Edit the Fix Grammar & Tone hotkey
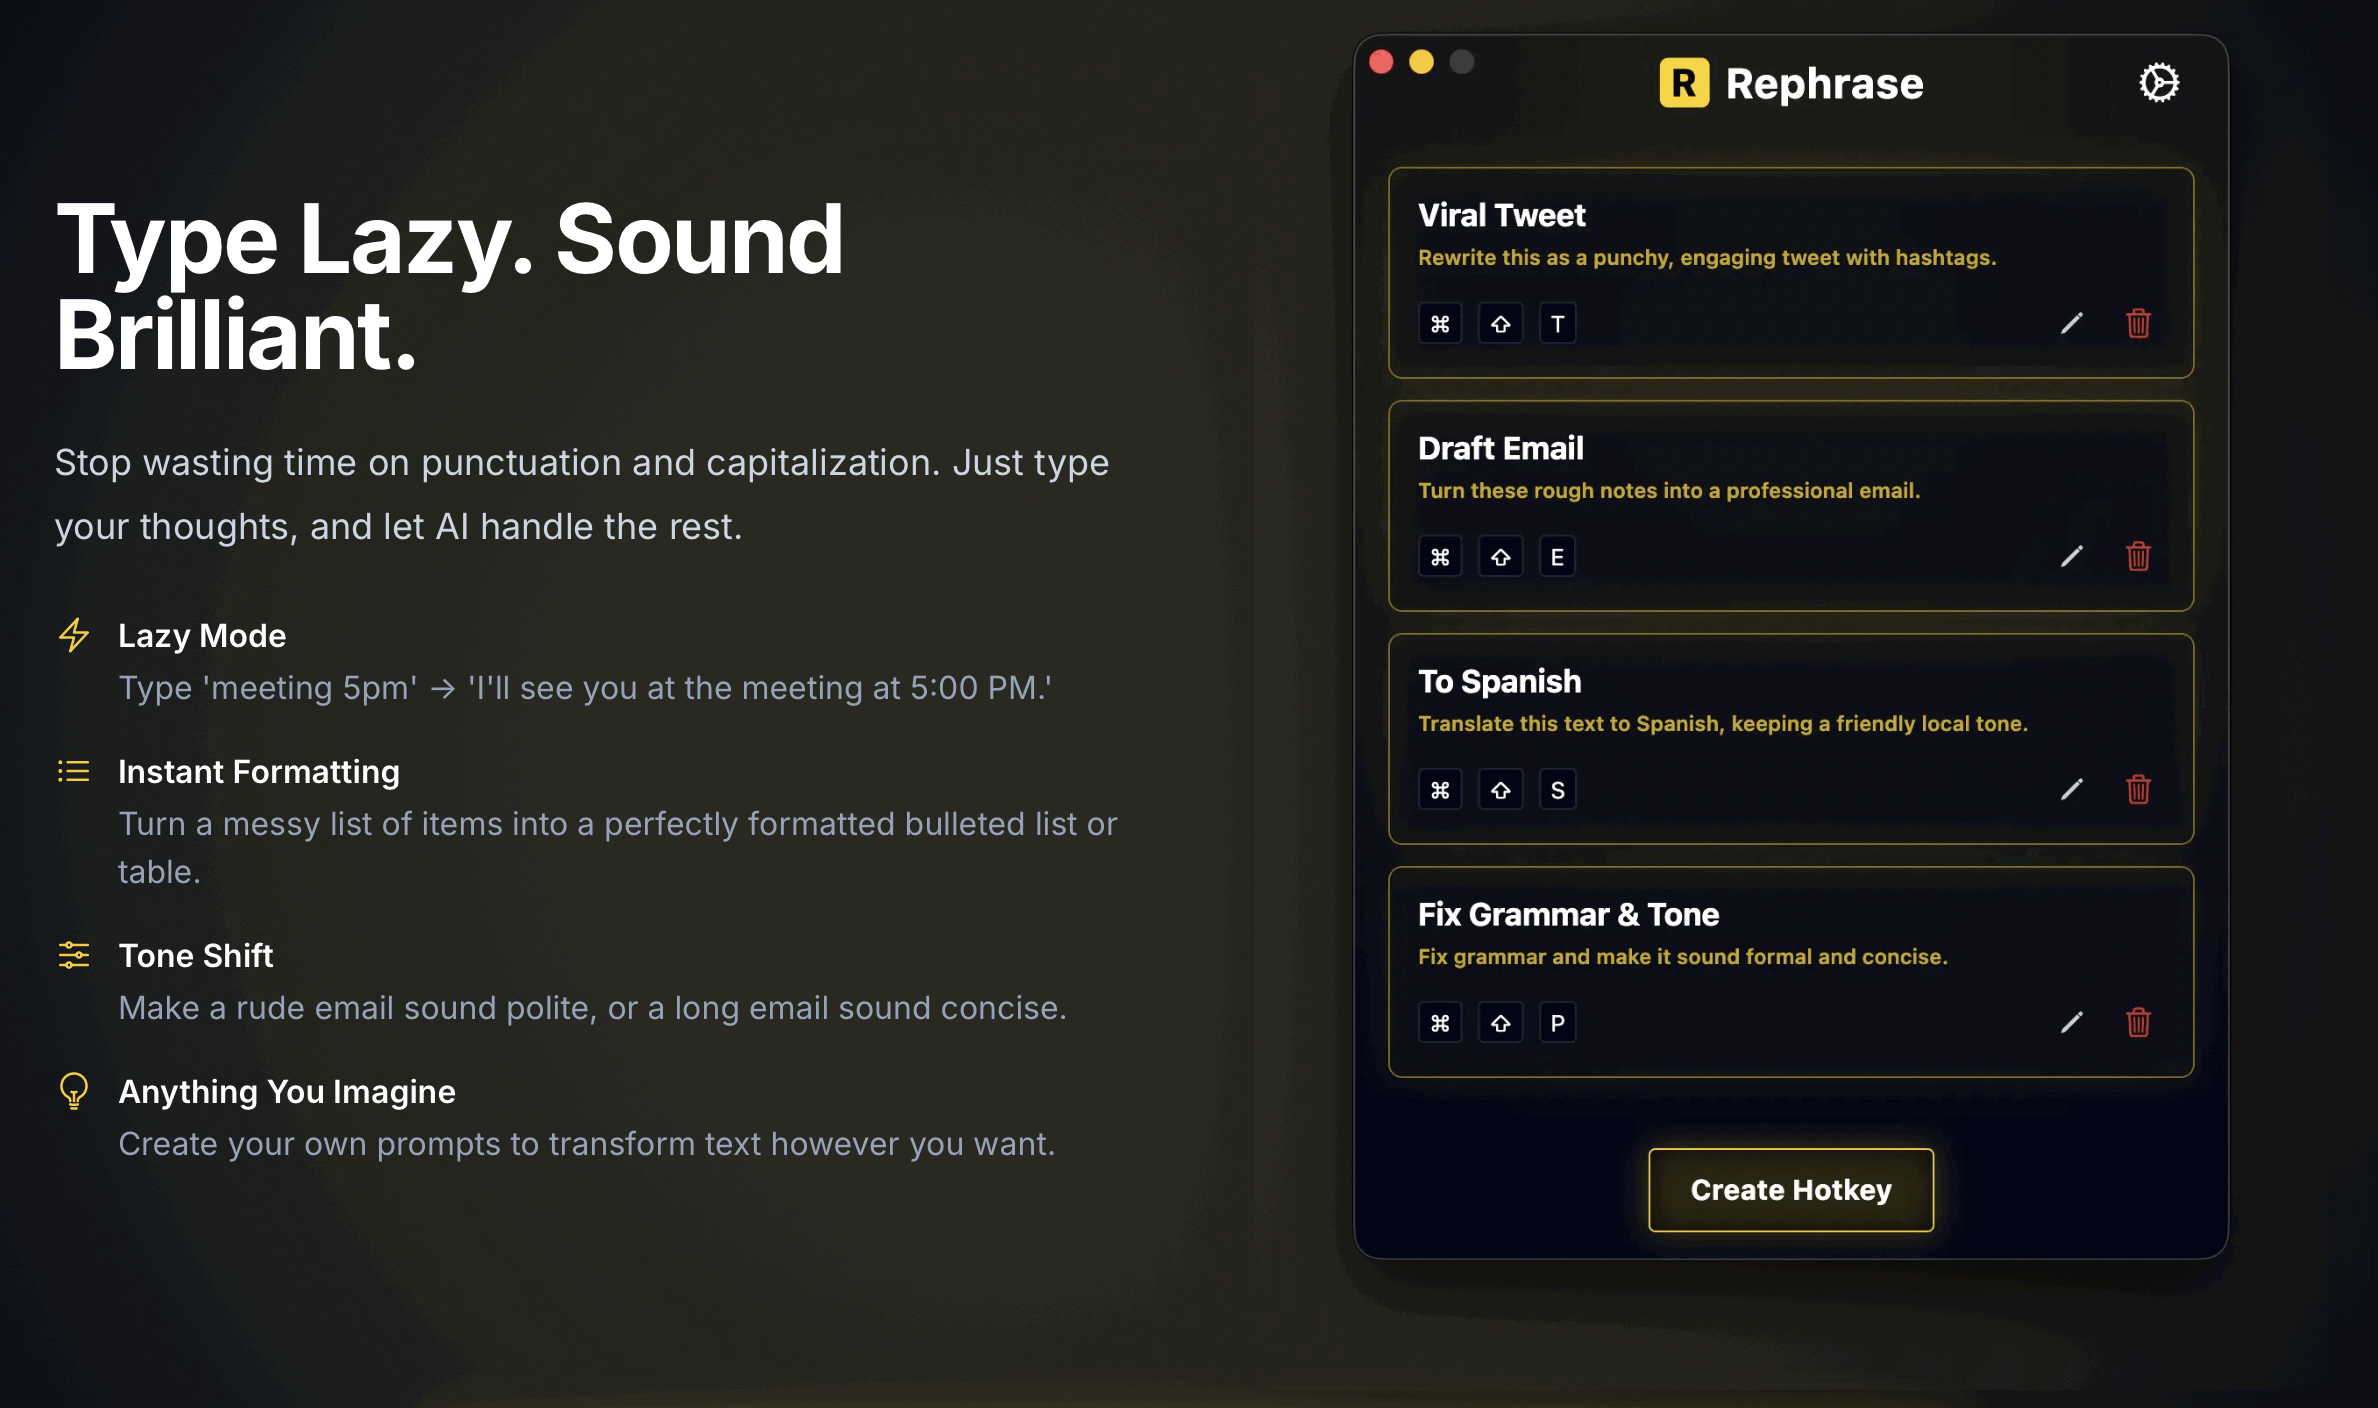2378x1408 pixels. coord(2072,1022)
